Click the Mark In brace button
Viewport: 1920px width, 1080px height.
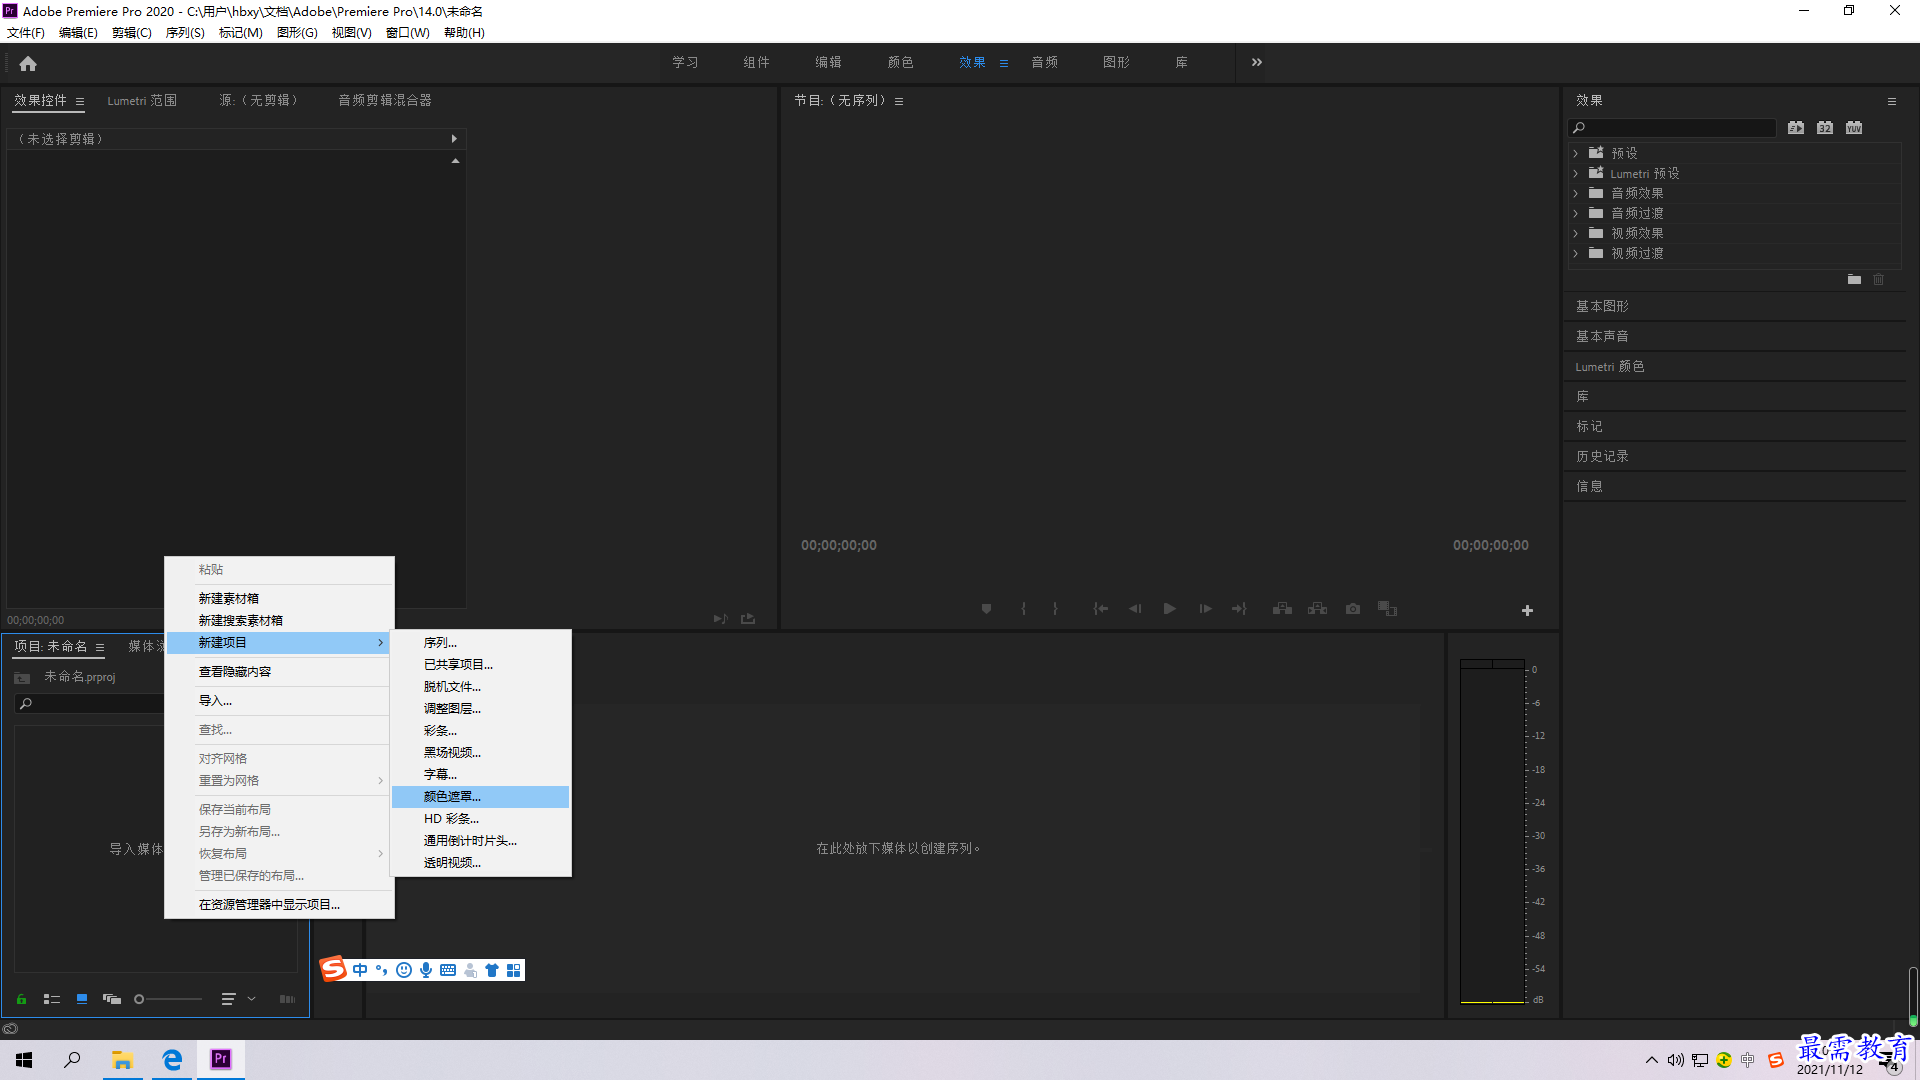[x=1023, y=609]
